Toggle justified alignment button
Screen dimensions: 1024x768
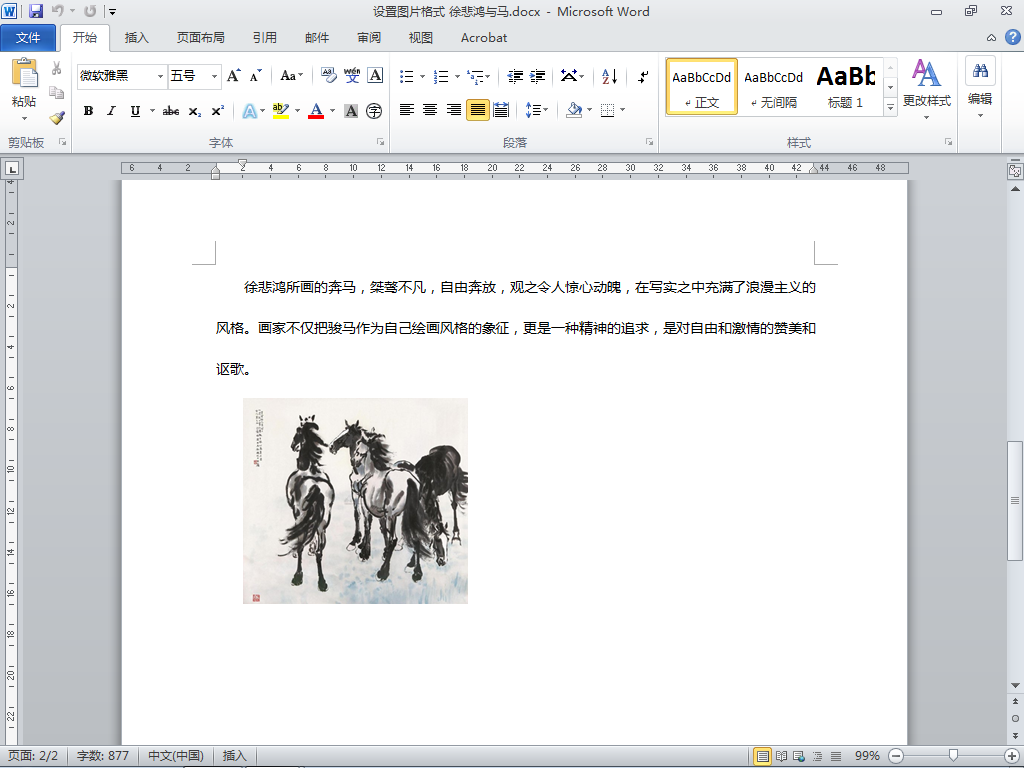[477, 110]
